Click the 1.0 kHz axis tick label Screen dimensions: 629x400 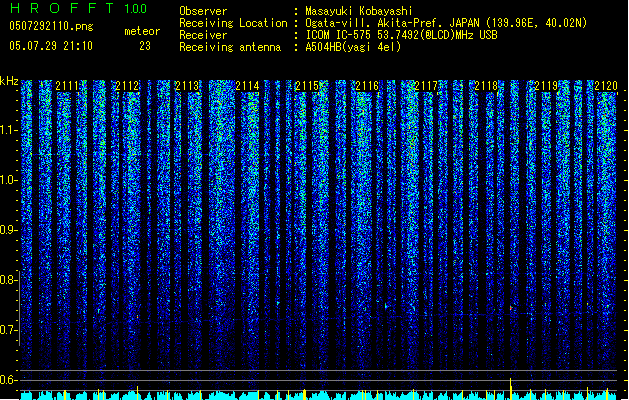[9, 180]
